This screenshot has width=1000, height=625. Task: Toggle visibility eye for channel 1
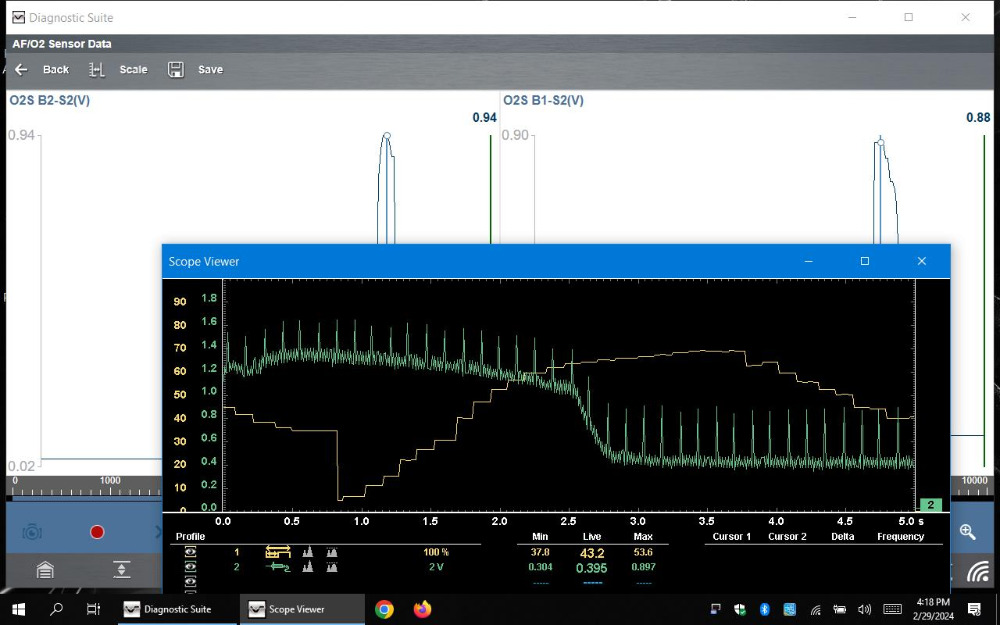tap(189, 552)
